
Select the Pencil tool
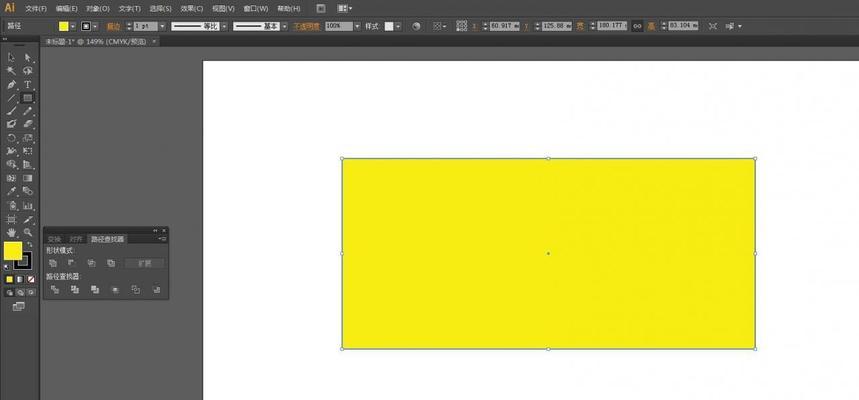(27, 111)
